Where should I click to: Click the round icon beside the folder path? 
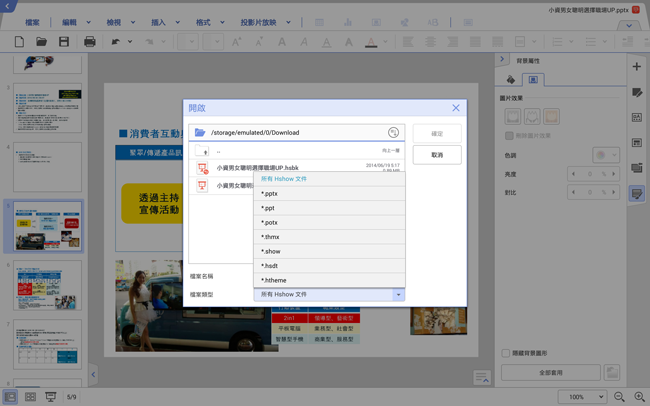click(393, 132)
